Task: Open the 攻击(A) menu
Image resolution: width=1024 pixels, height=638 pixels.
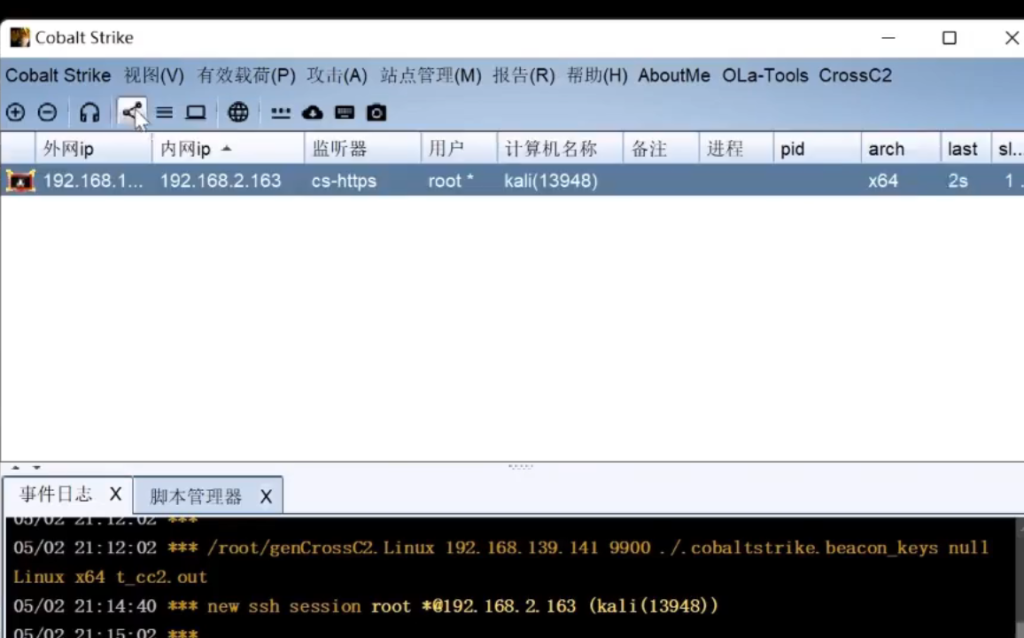Action: (x=337, y=75)
